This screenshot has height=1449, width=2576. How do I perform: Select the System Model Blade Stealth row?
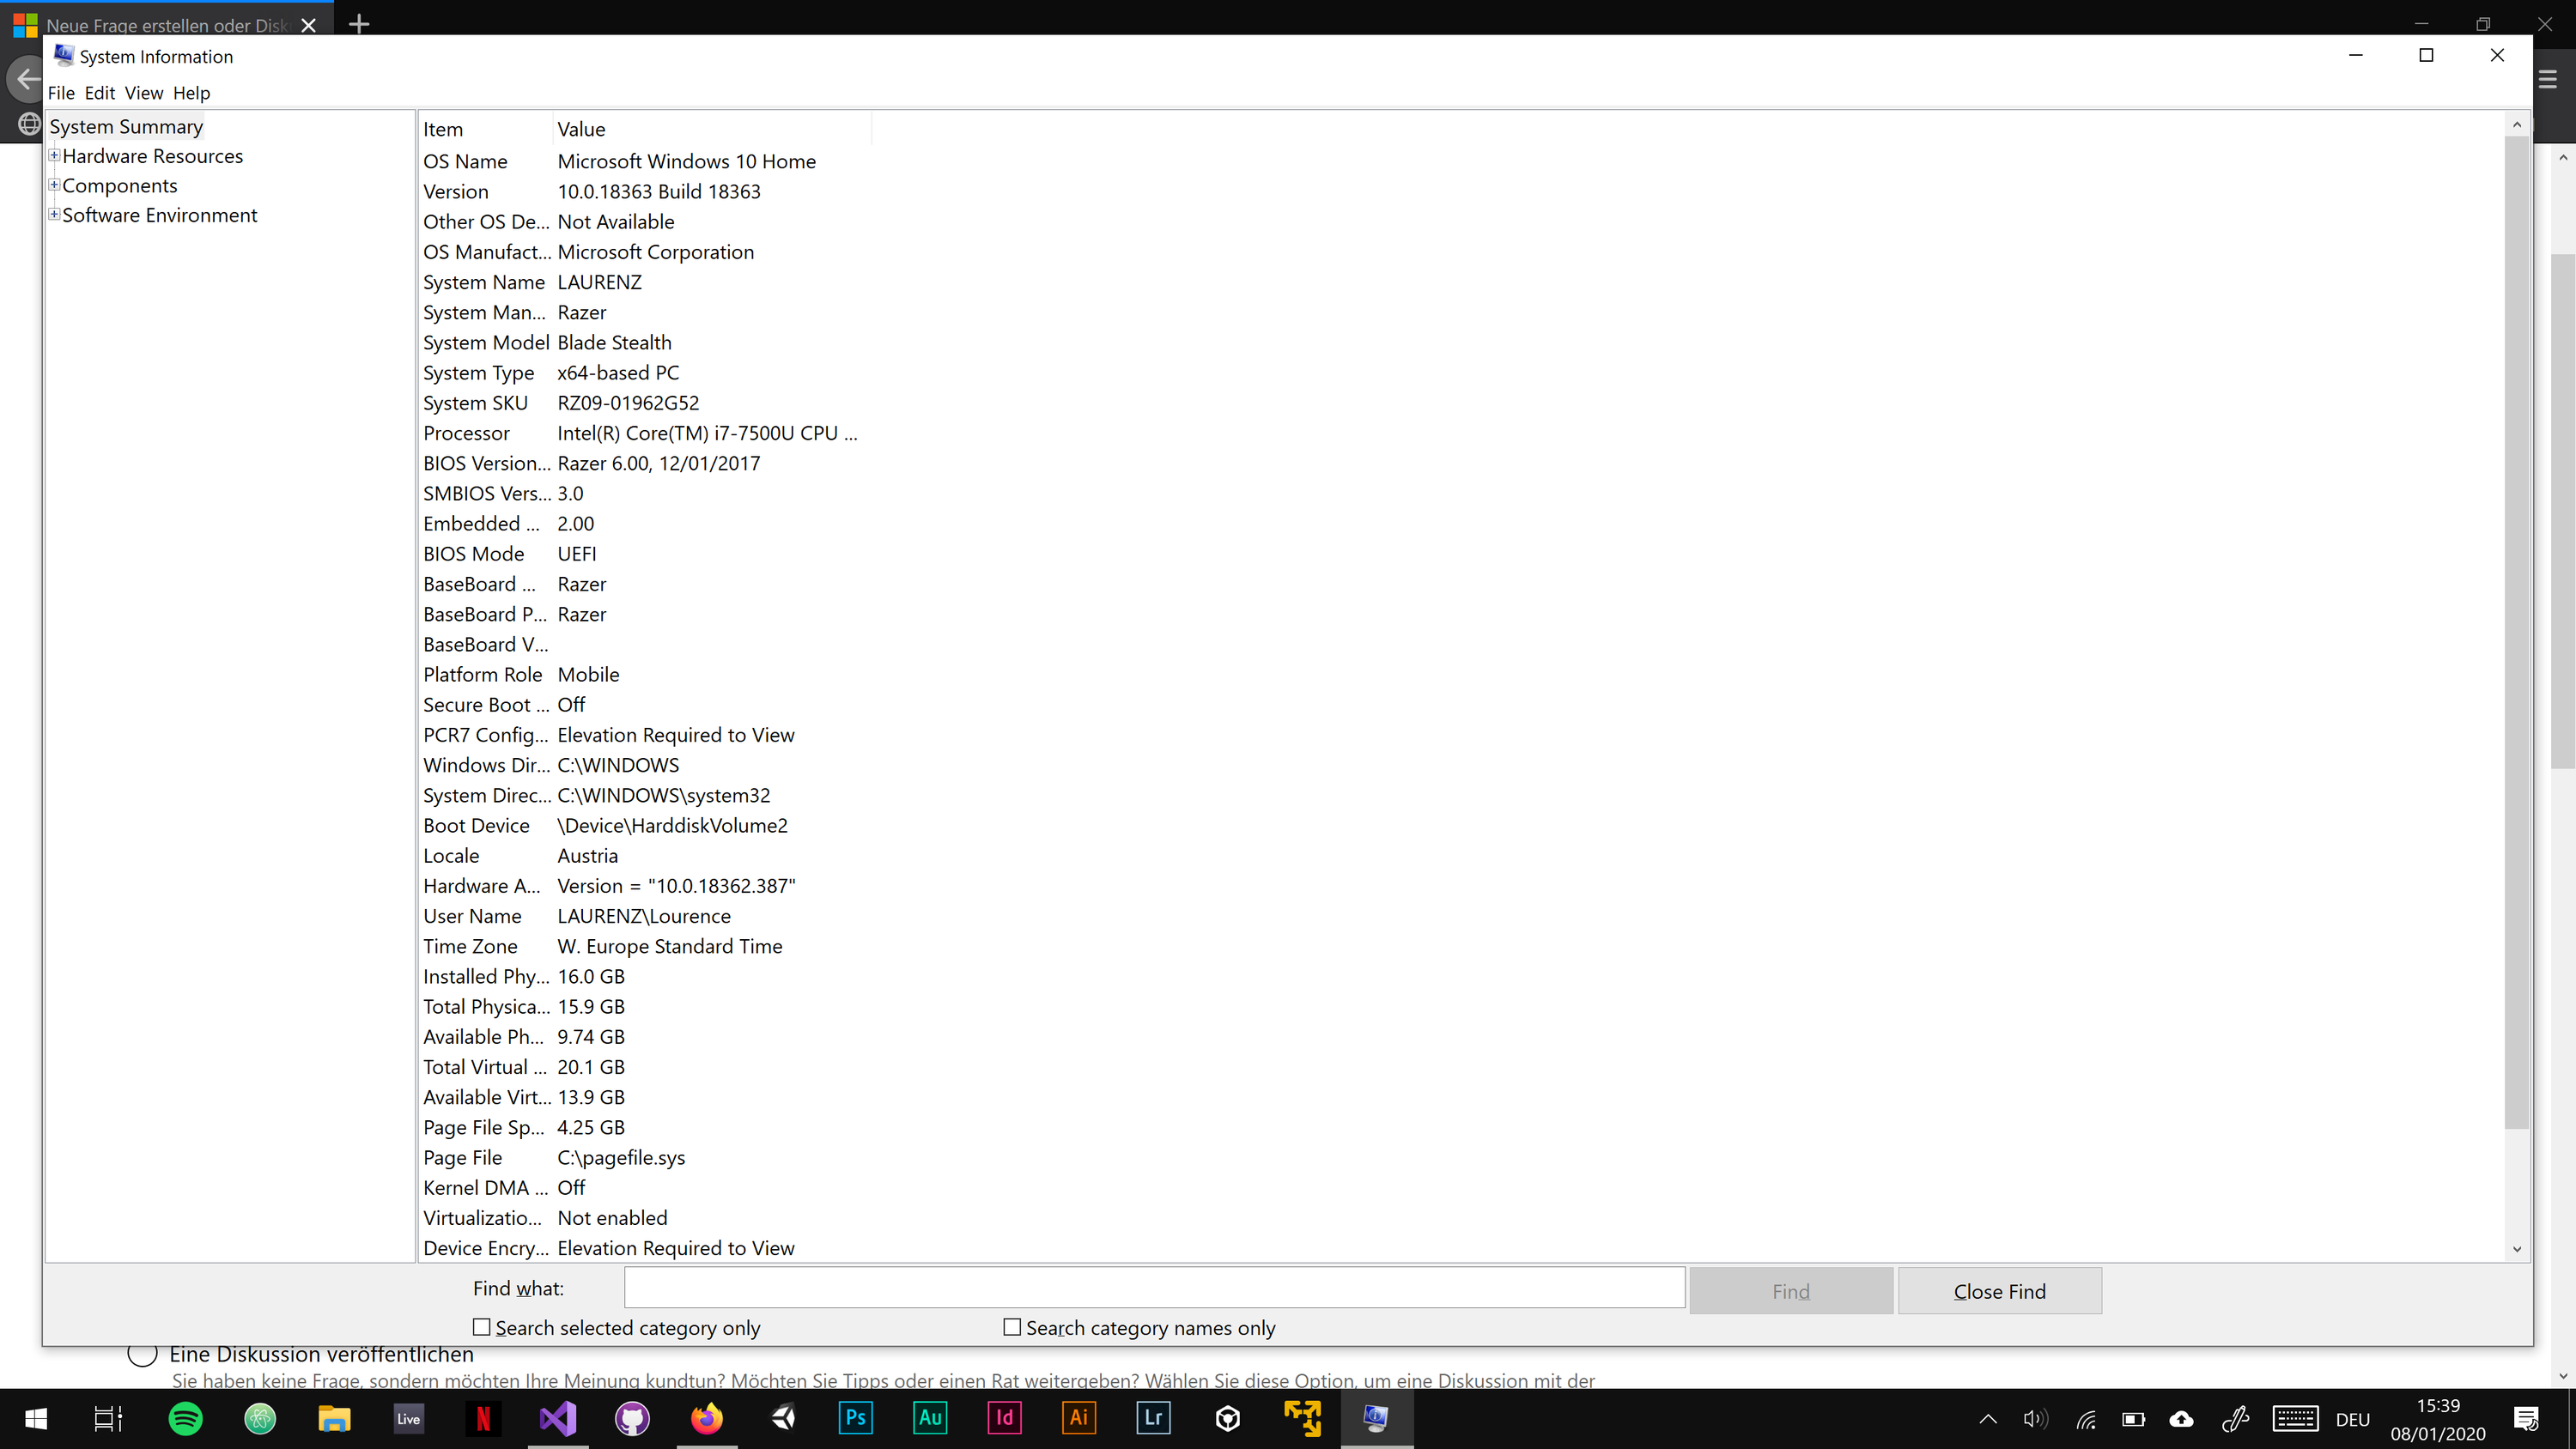645,342
